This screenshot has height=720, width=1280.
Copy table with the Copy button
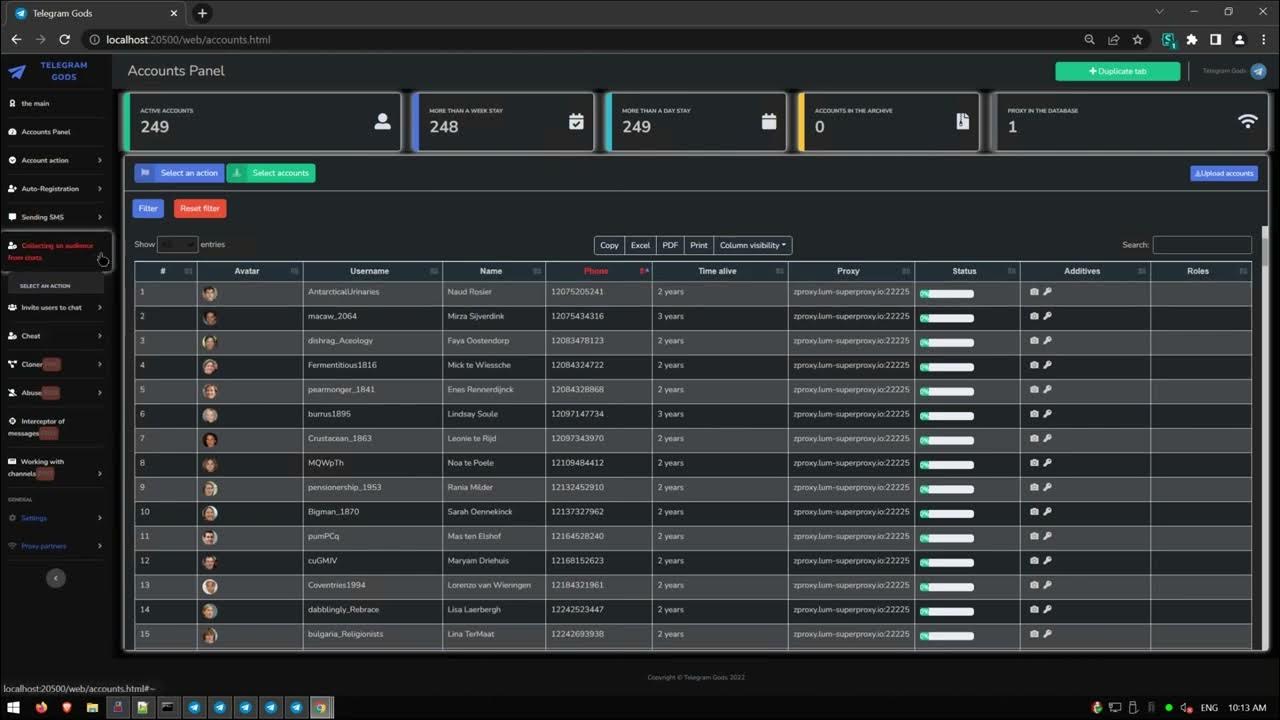click(609, 245)
